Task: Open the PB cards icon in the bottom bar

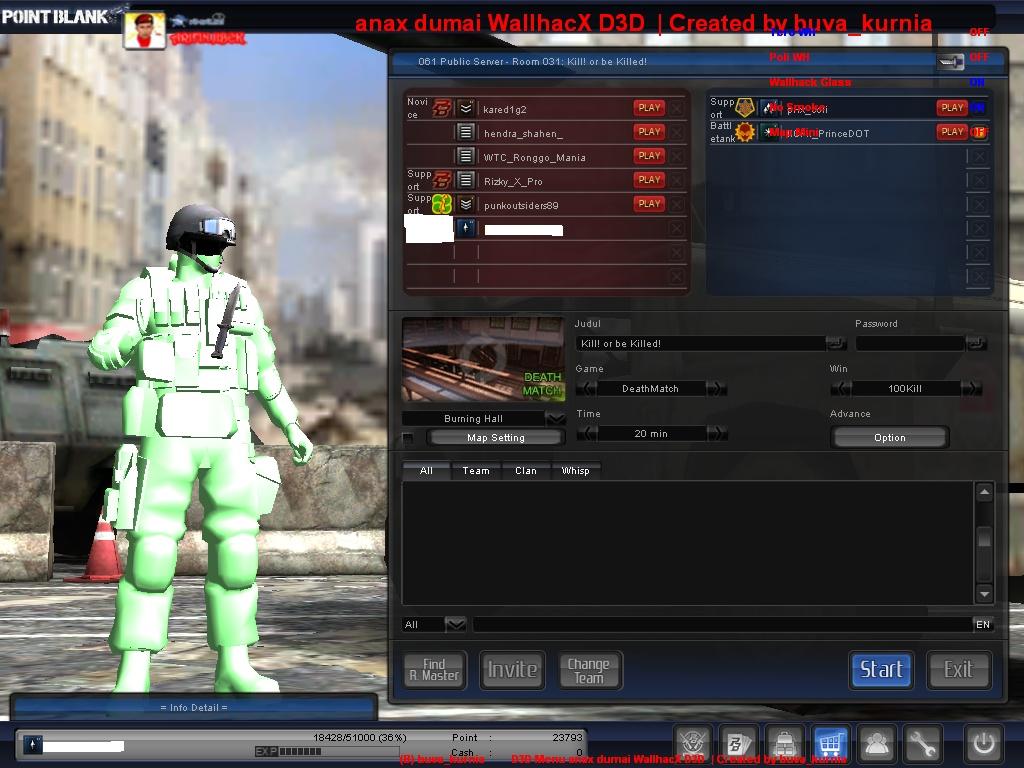Action: (739, 743)
